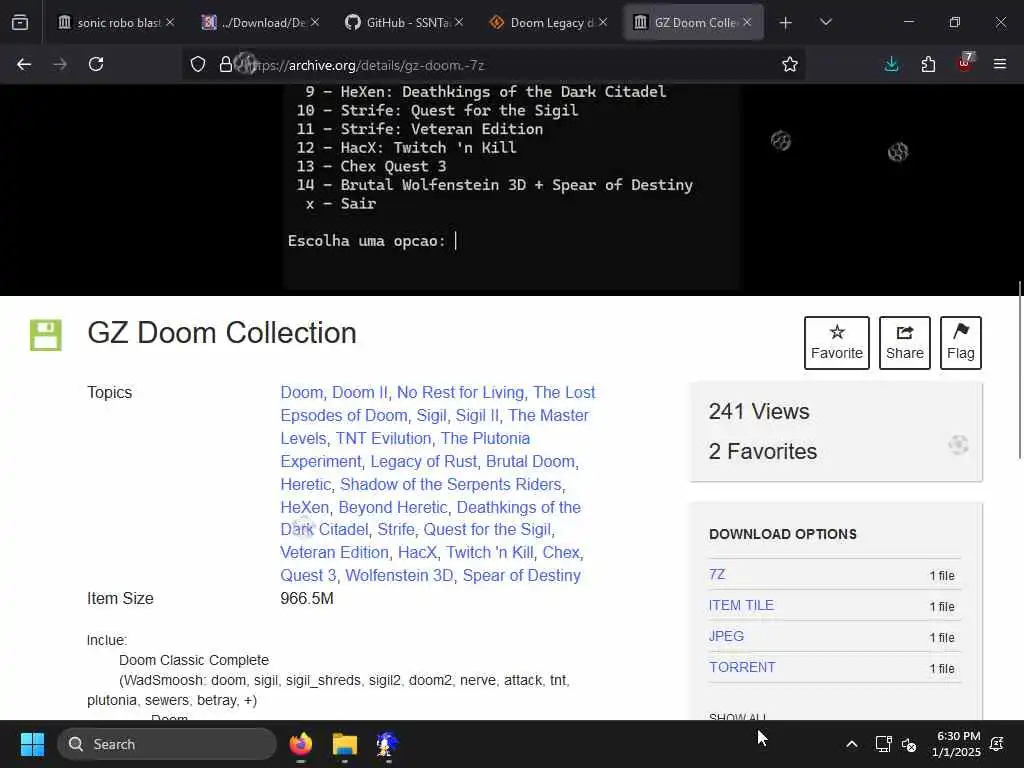This screenshot has width=1024, height=768.
Task: Select the item size value 966.5M
Action: click(x=307, y=598)
